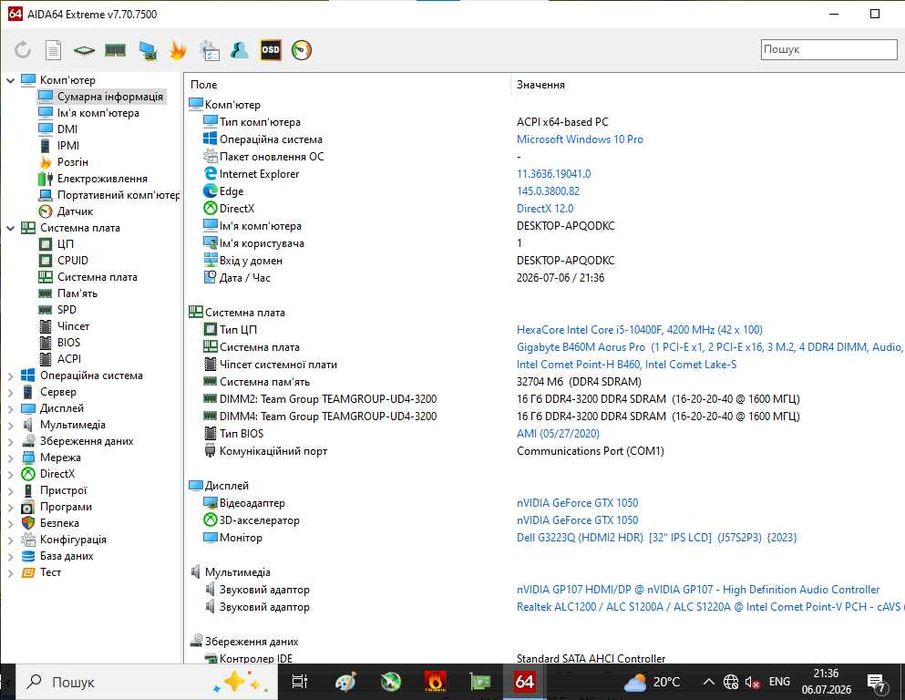Collapse the Комп'ютер tree node
Viewport: 905px width, 700px height.
coord(10,80)
